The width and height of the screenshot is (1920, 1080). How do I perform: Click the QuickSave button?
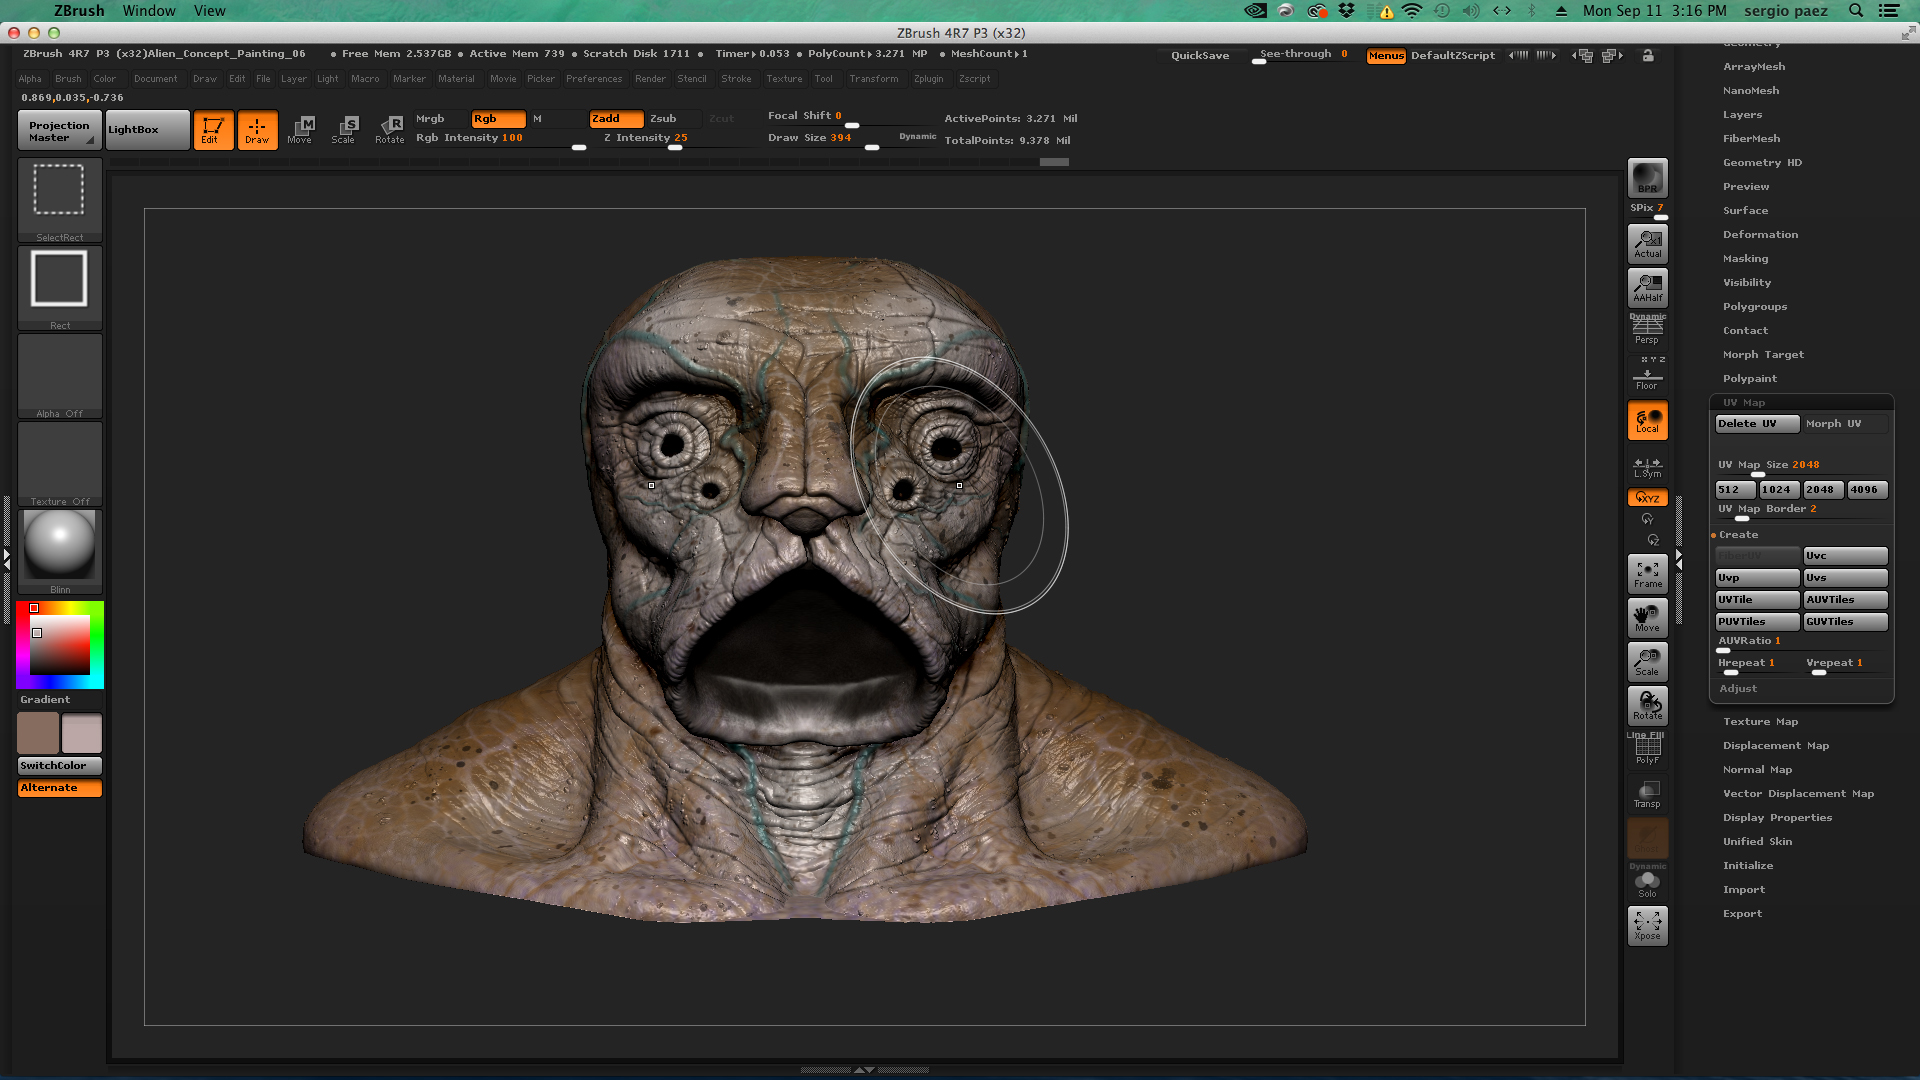[x=1200, y=56]
